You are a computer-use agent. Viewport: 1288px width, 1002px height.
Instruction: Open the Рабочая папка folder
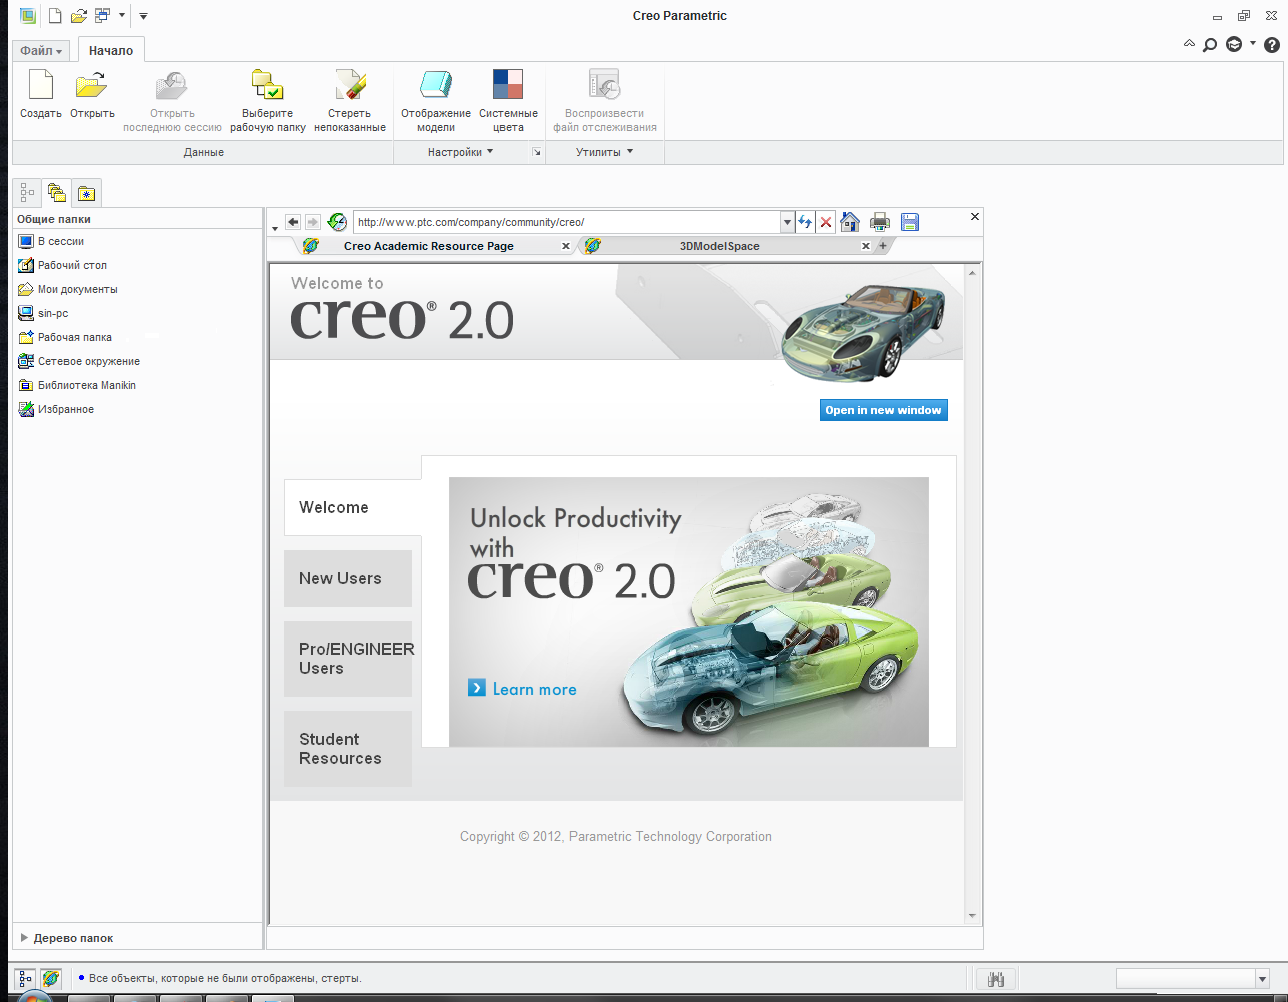click(65, 337)
